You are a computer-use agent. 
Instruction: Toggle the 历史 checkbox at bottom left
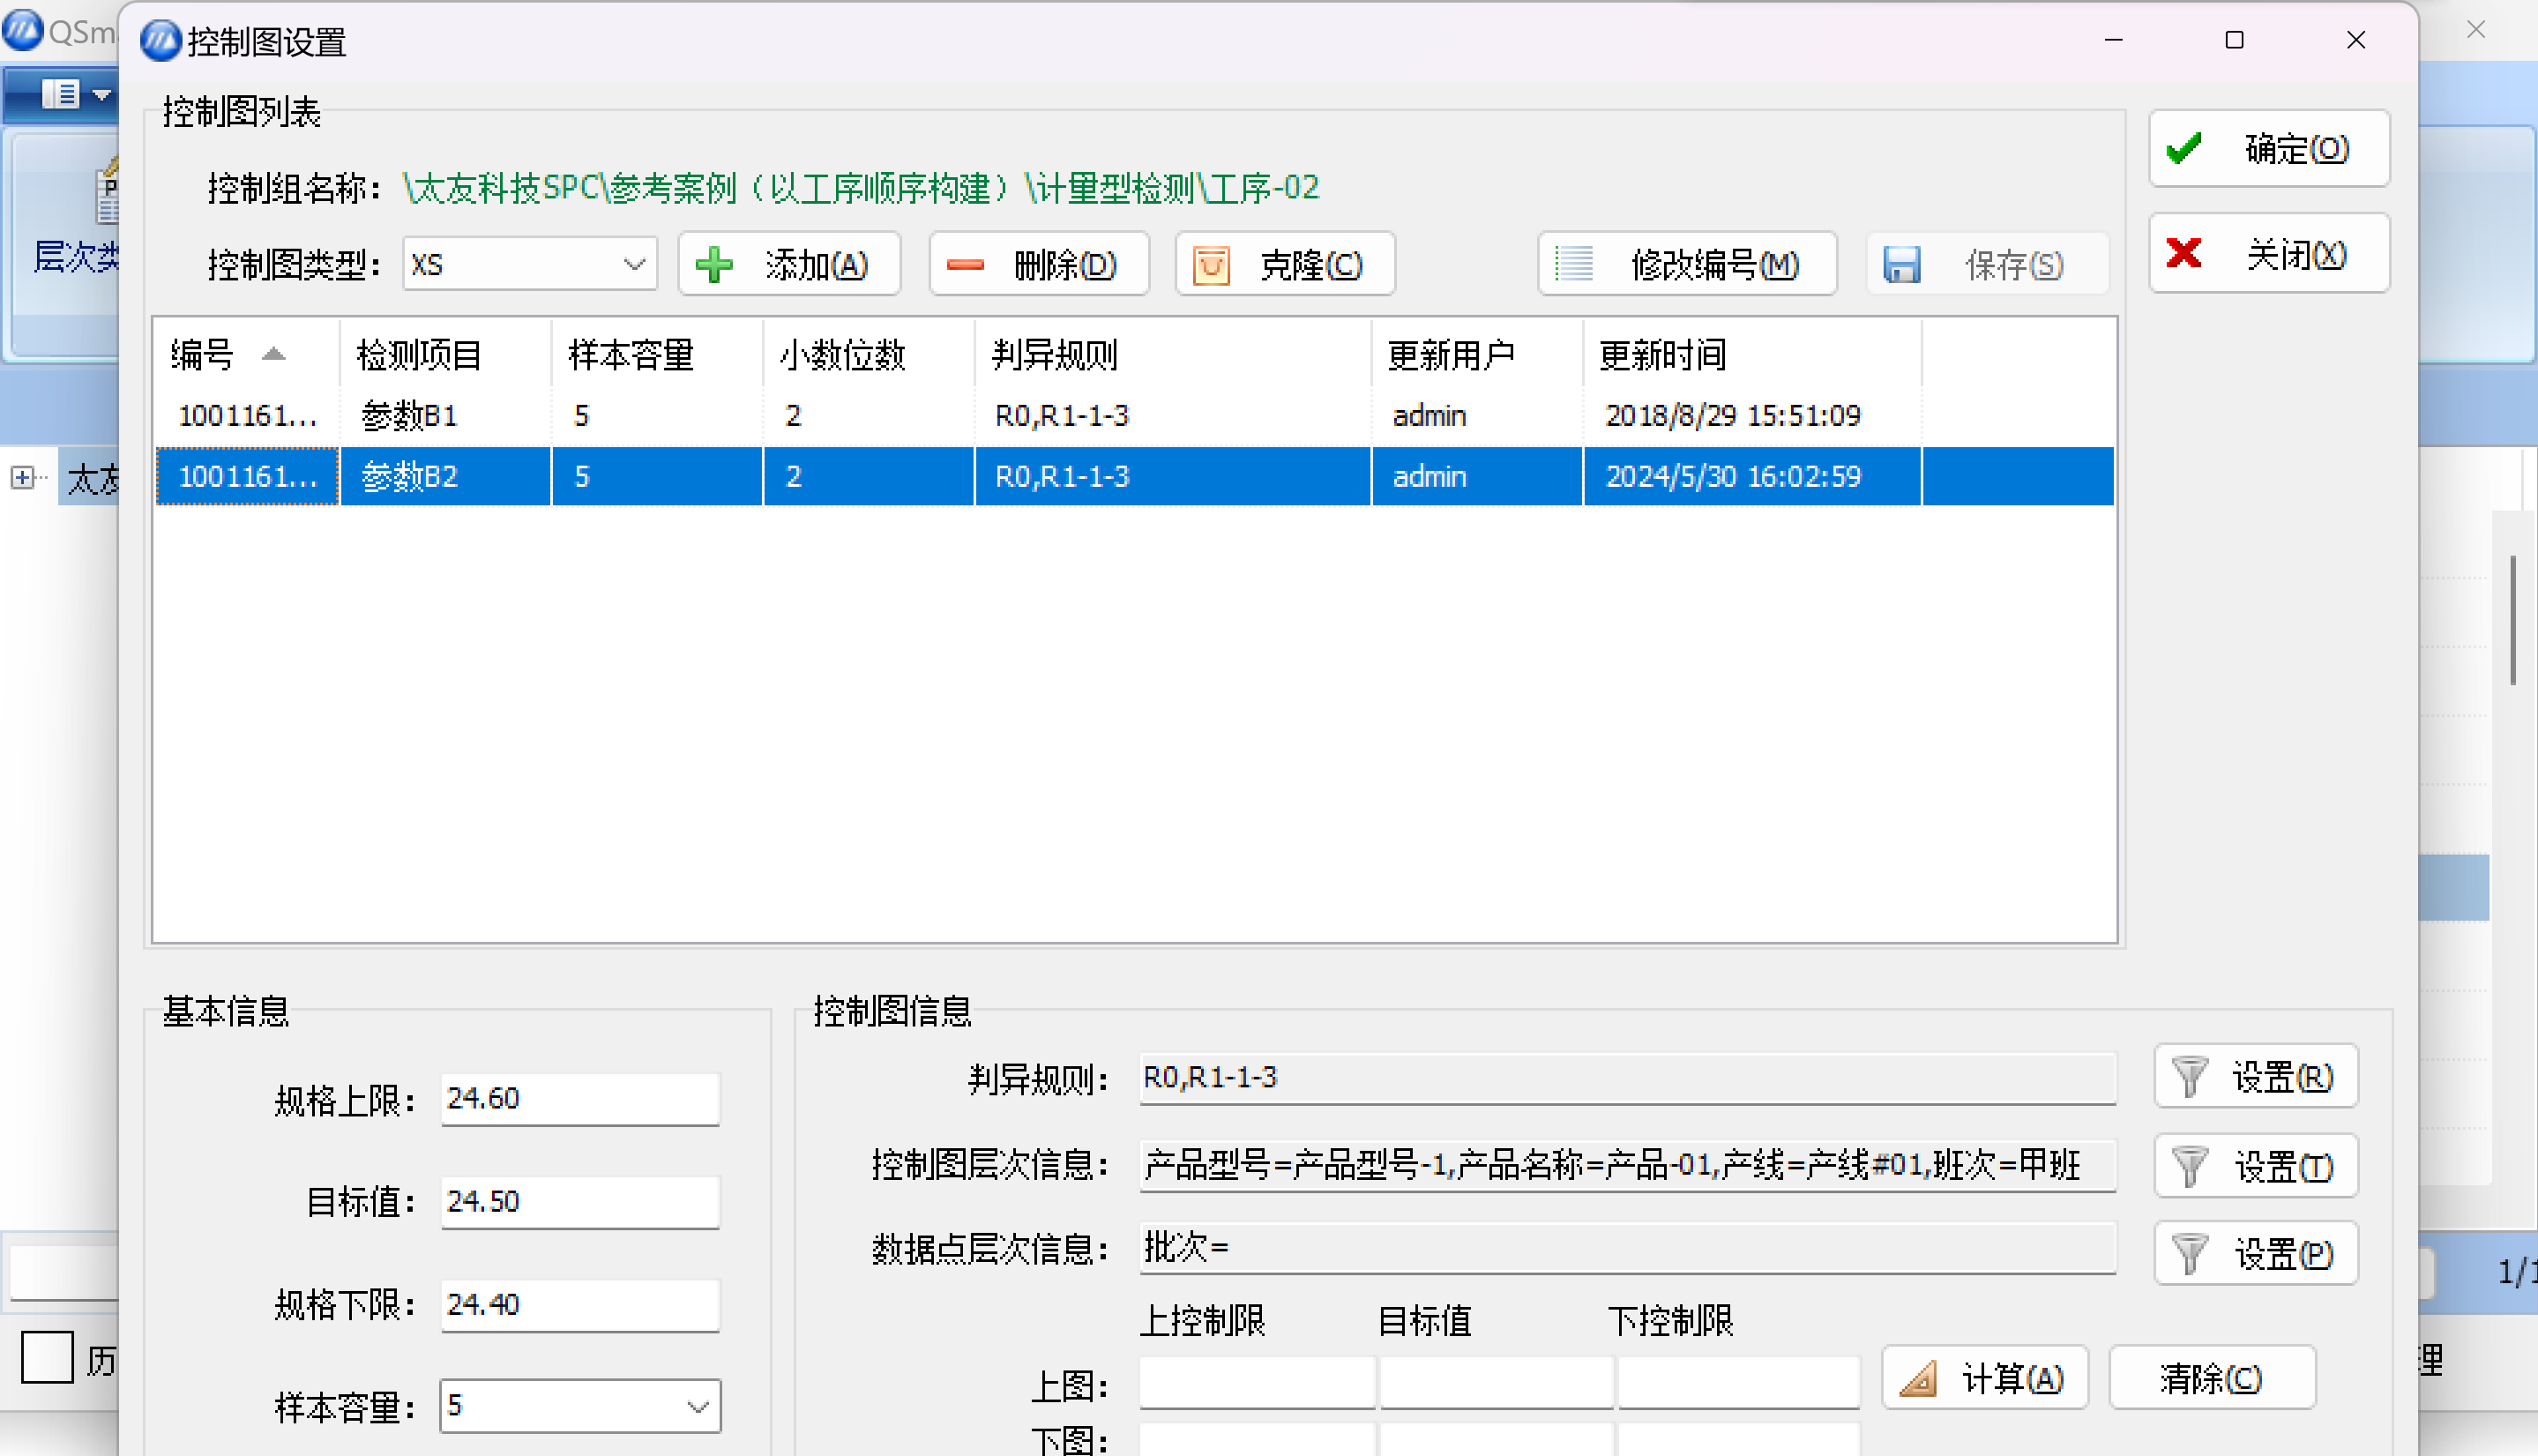pos(46,1356)
